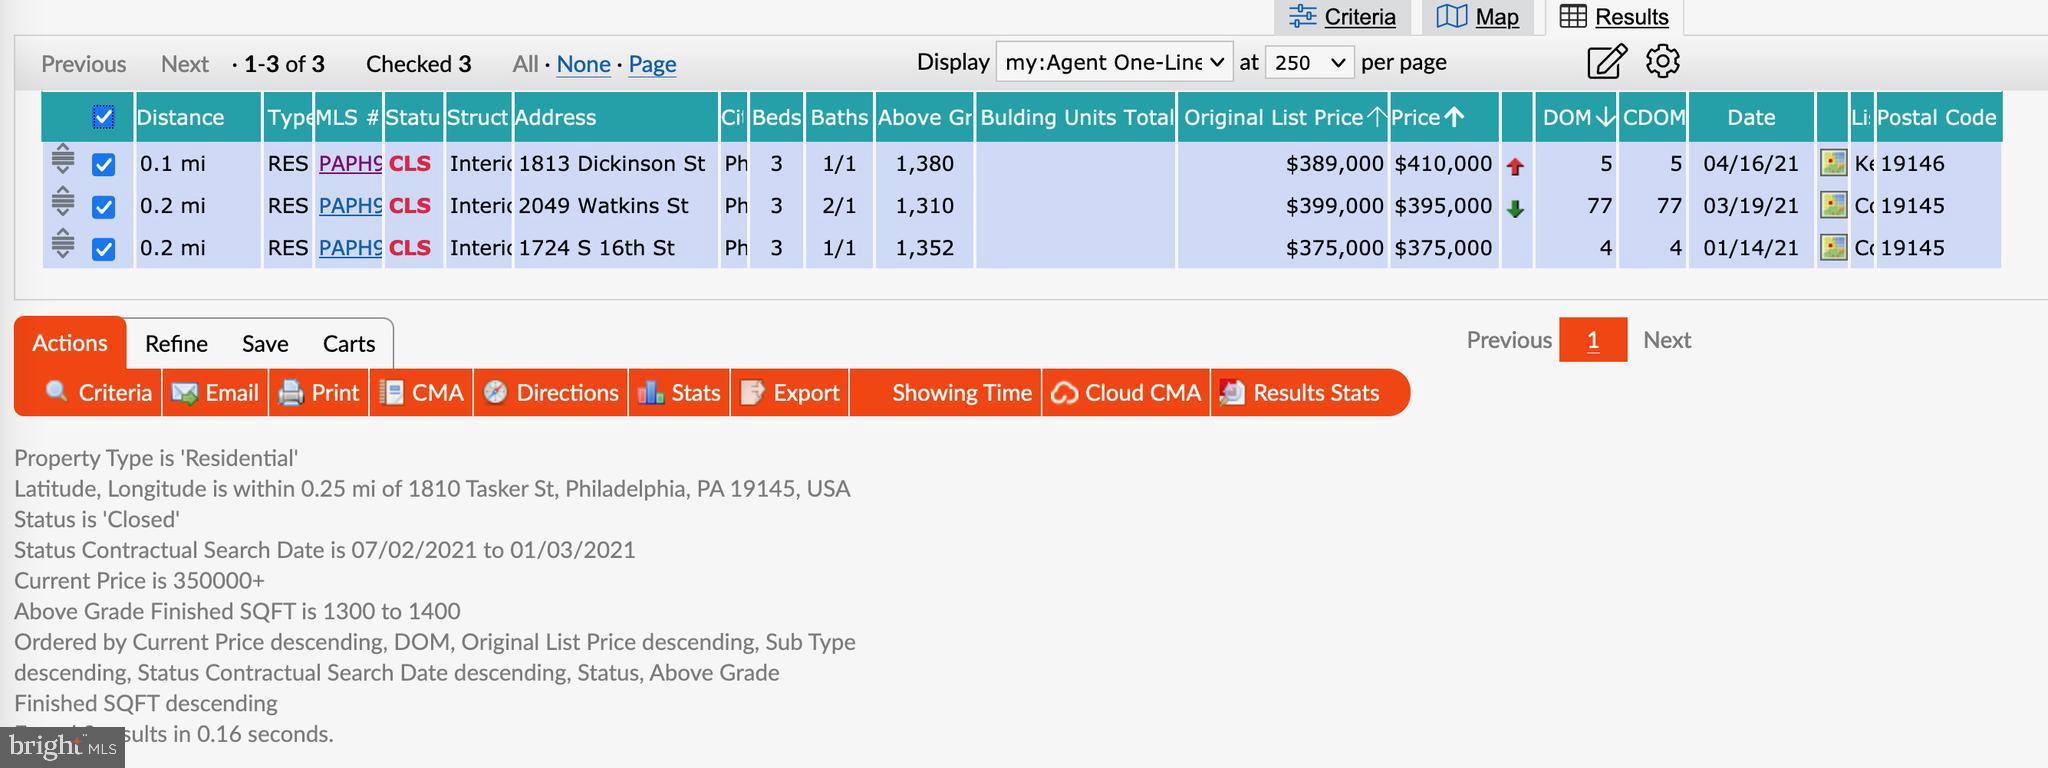This screenshot has height=768, width=2048.
Task: Click photo icon for 1724 S 16th St
Action: (1833, 247)
